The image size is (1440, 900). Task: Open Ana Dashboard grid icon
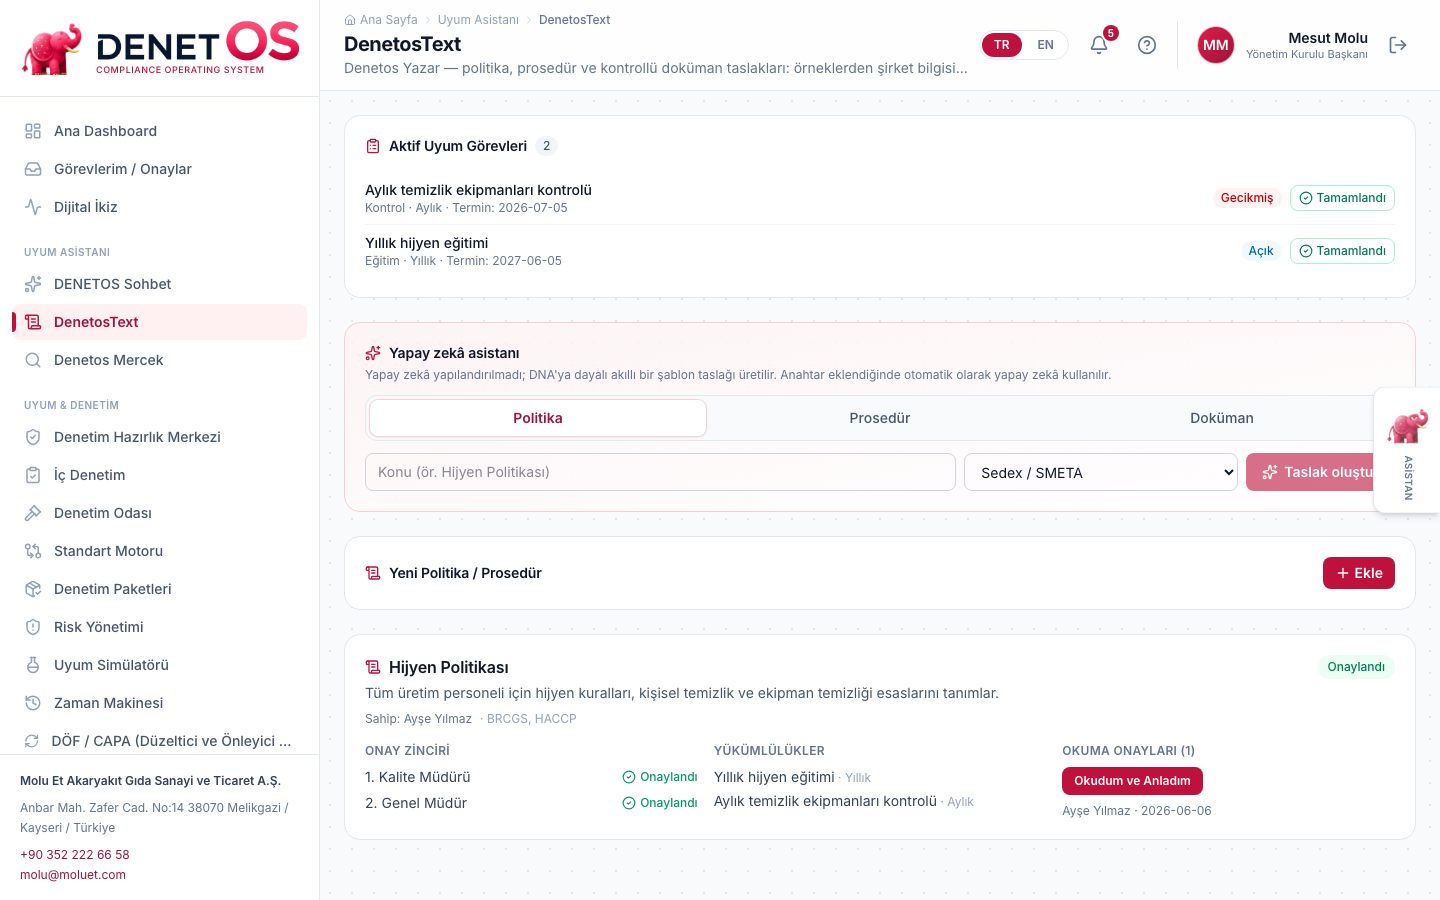point(33,131)
